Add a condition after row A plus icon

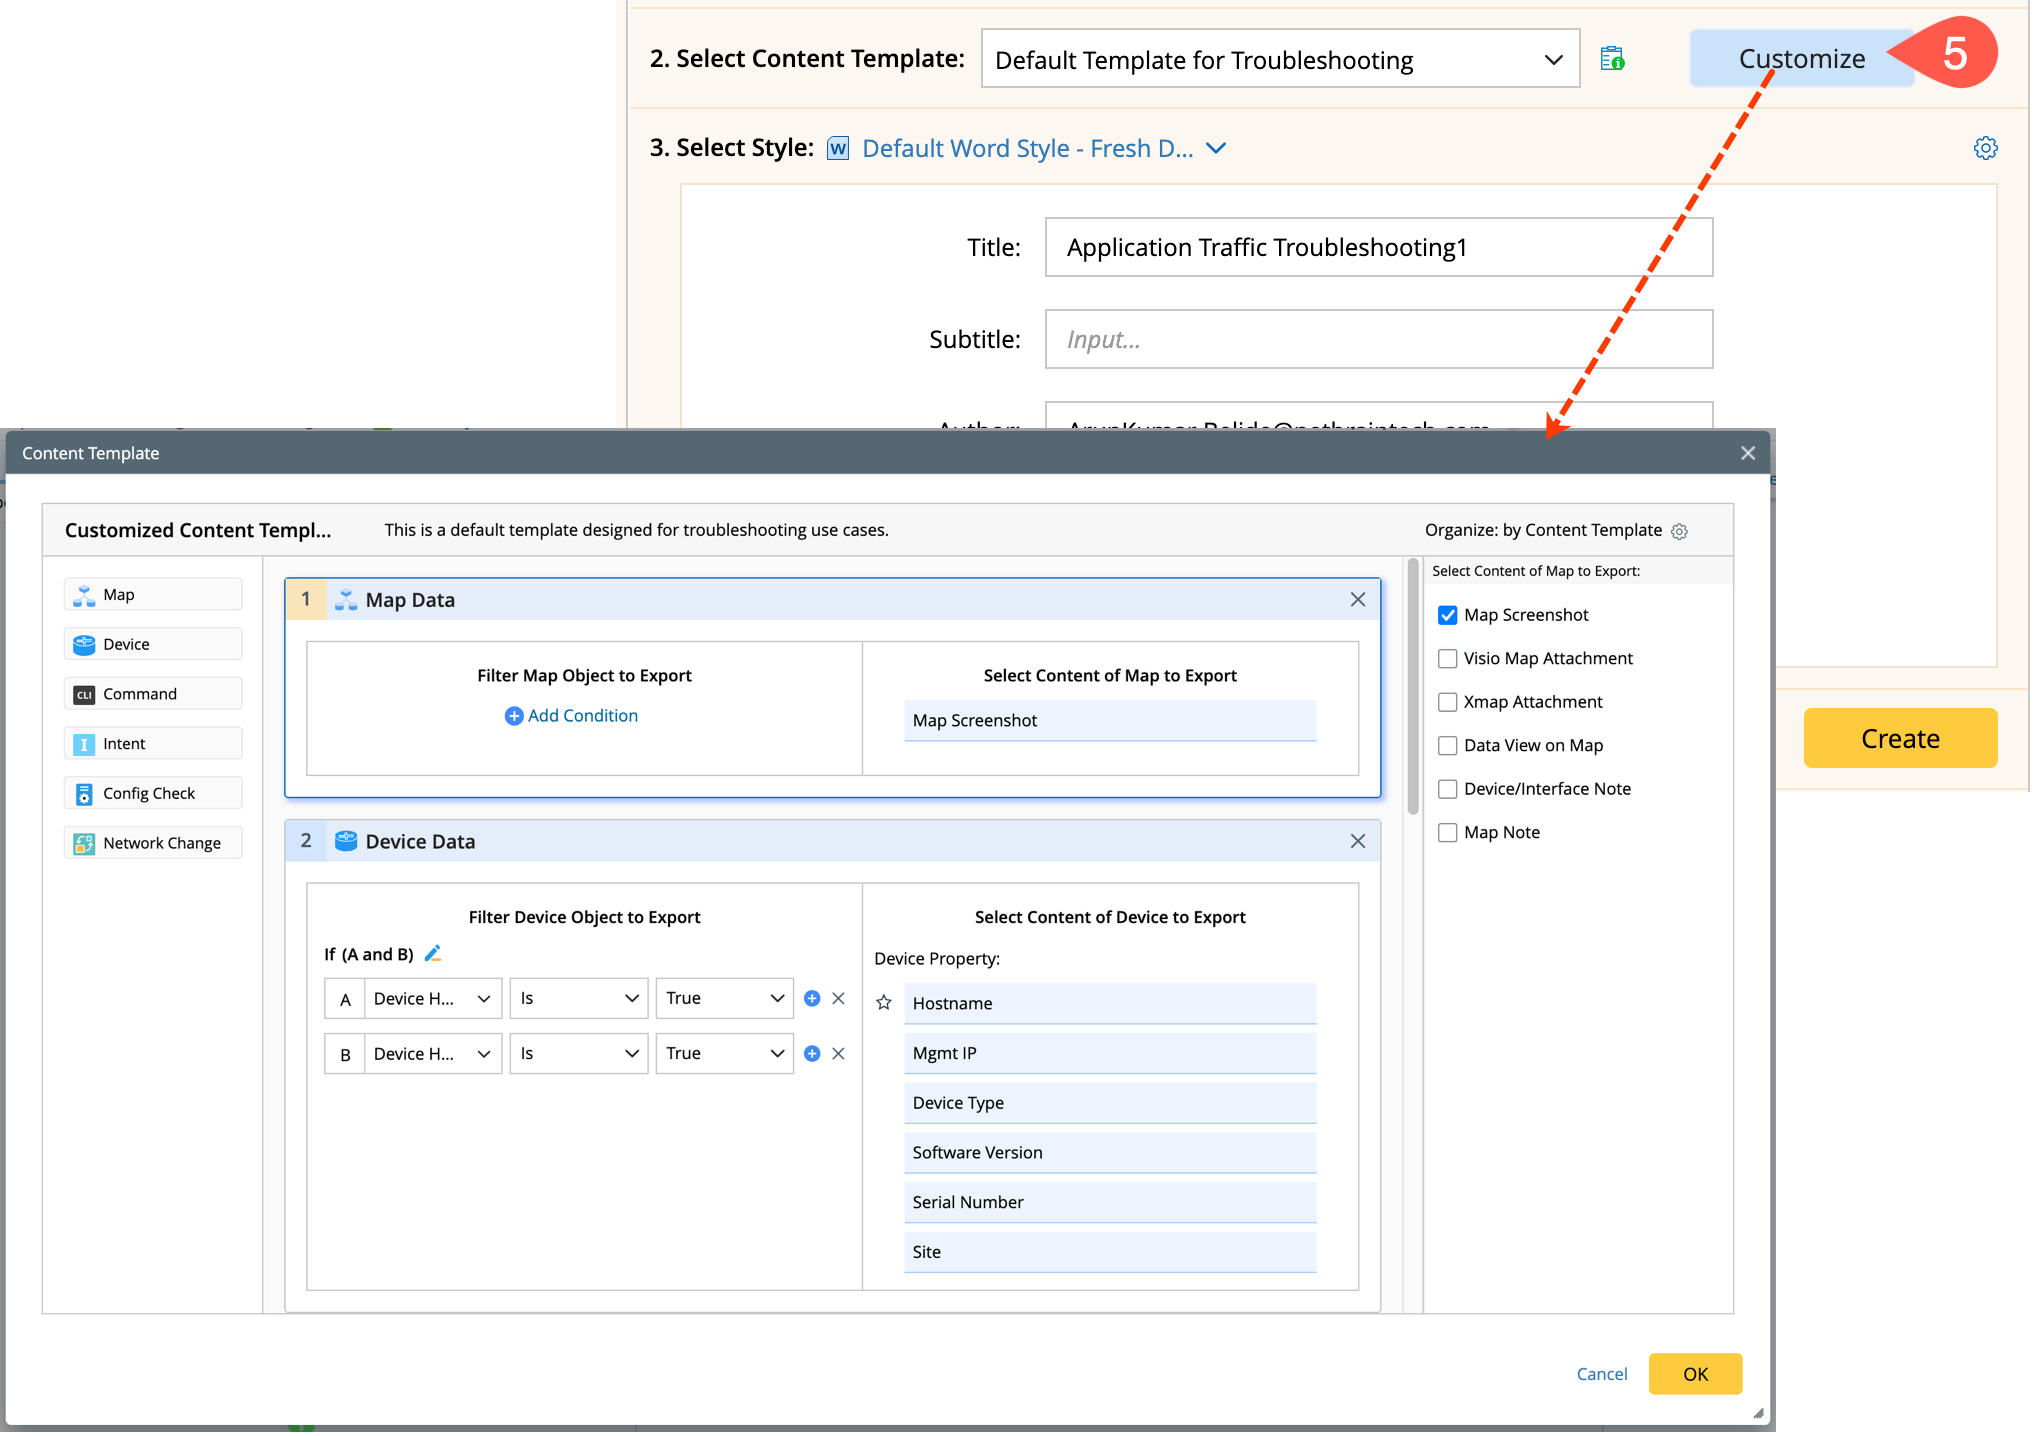(812, 998)
